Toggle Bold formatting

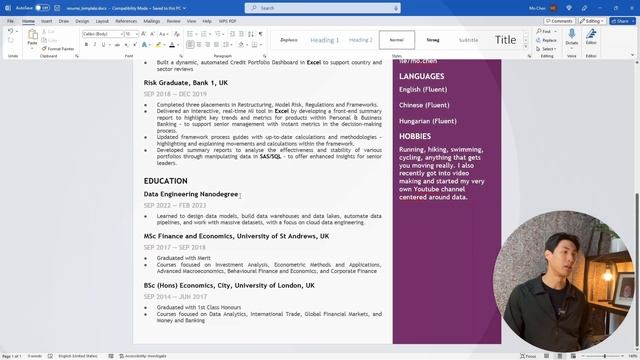(86, 44)
